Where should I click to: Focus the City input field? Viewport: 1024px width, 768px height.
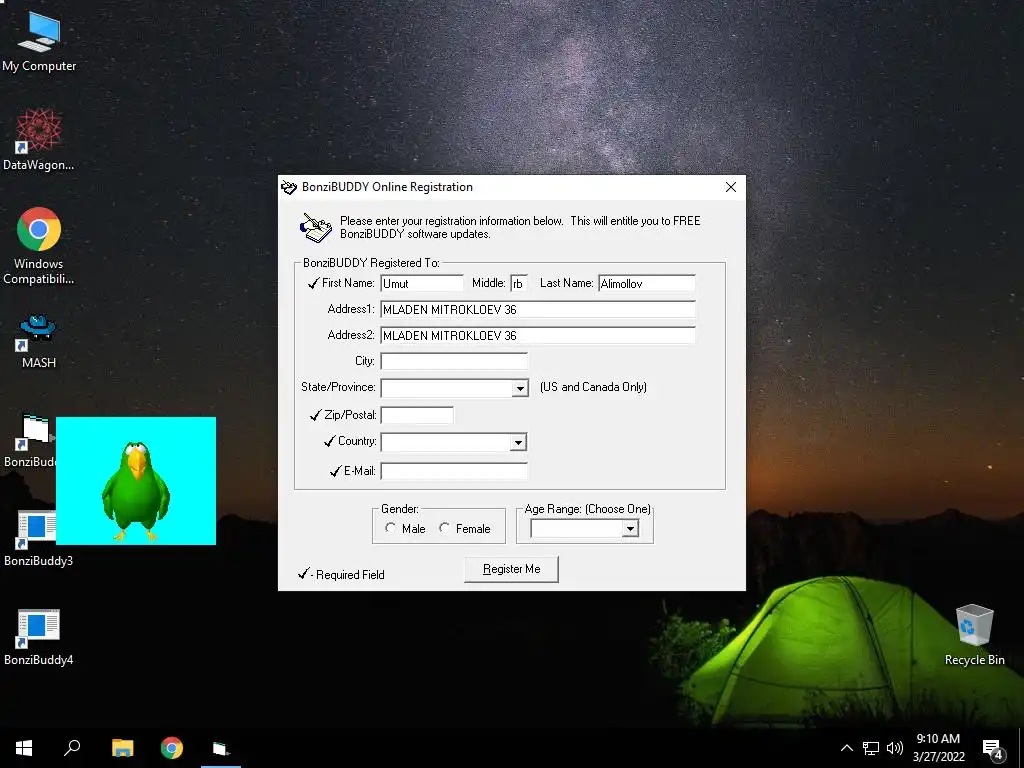click(454, 361)
